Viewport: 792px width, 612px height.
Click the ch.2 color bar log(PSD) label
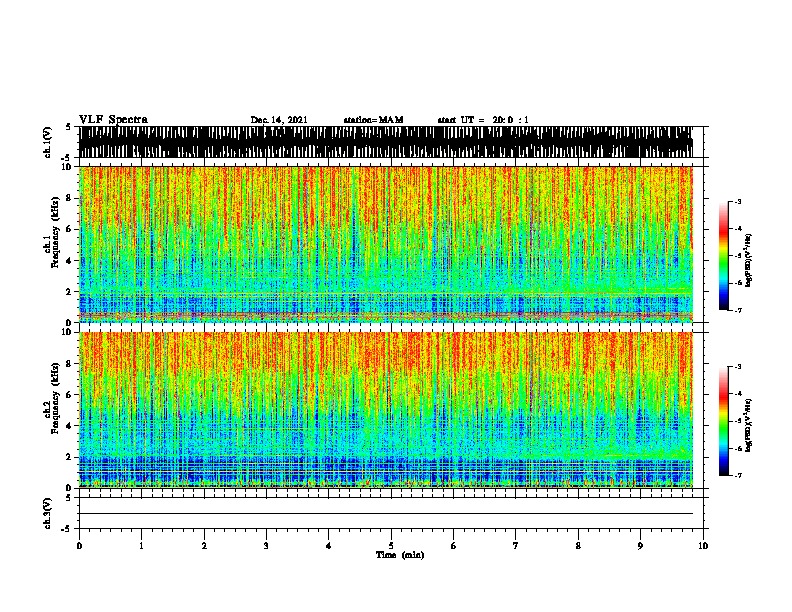(748, 425)
